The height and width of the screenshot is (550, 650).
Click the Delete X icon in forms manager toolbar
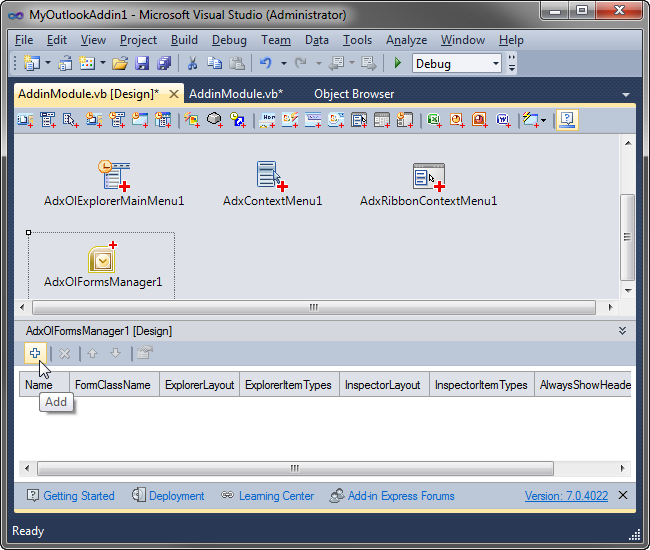coord(64,354)
